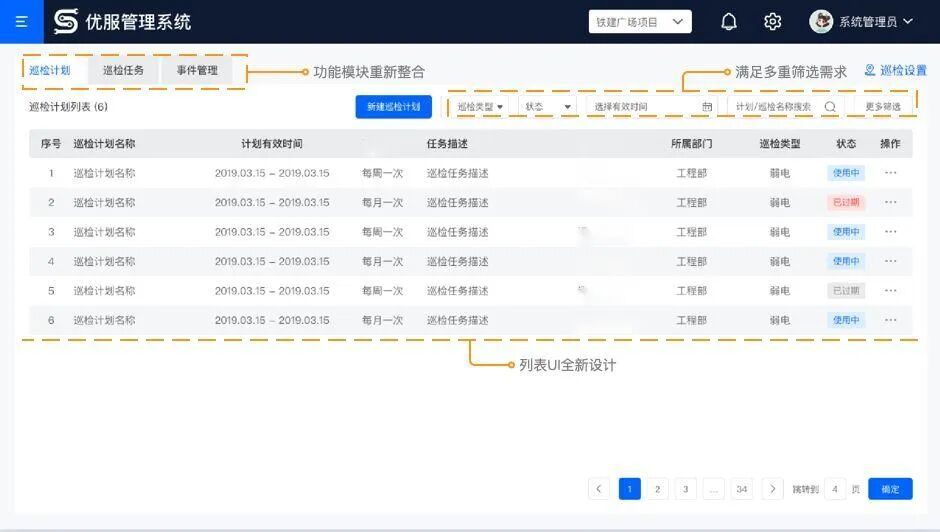
Task: Click the 确定 confirm button
Action: [890, 489]
